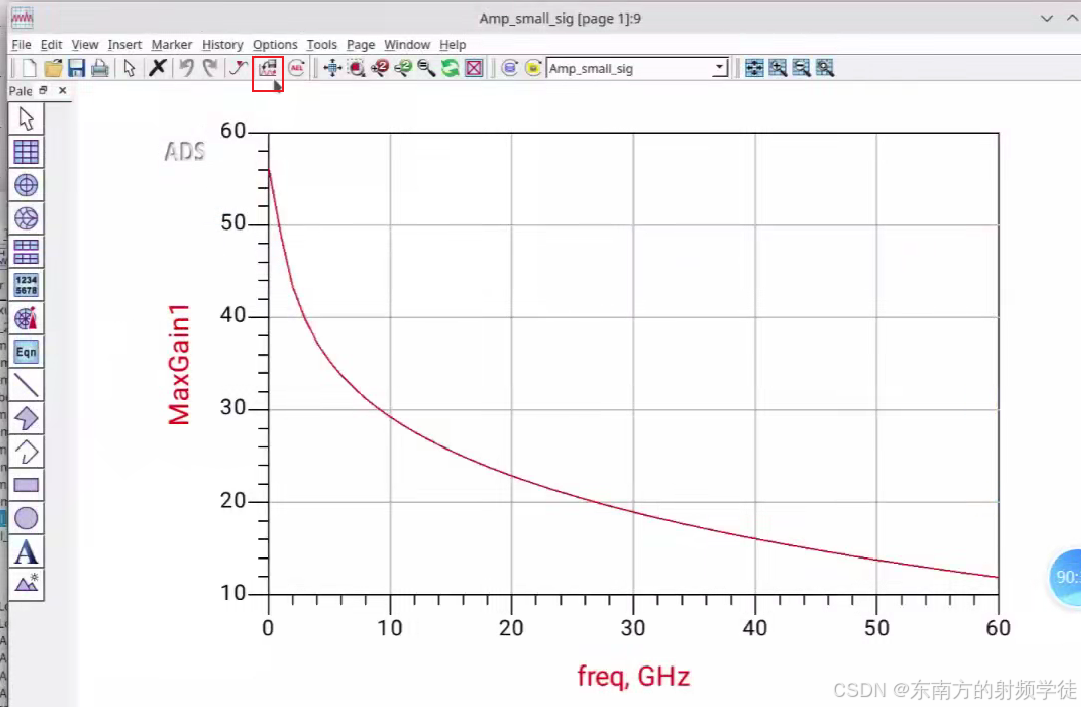
Task: Zoom to a selected area icon
Action: point(356,68)
